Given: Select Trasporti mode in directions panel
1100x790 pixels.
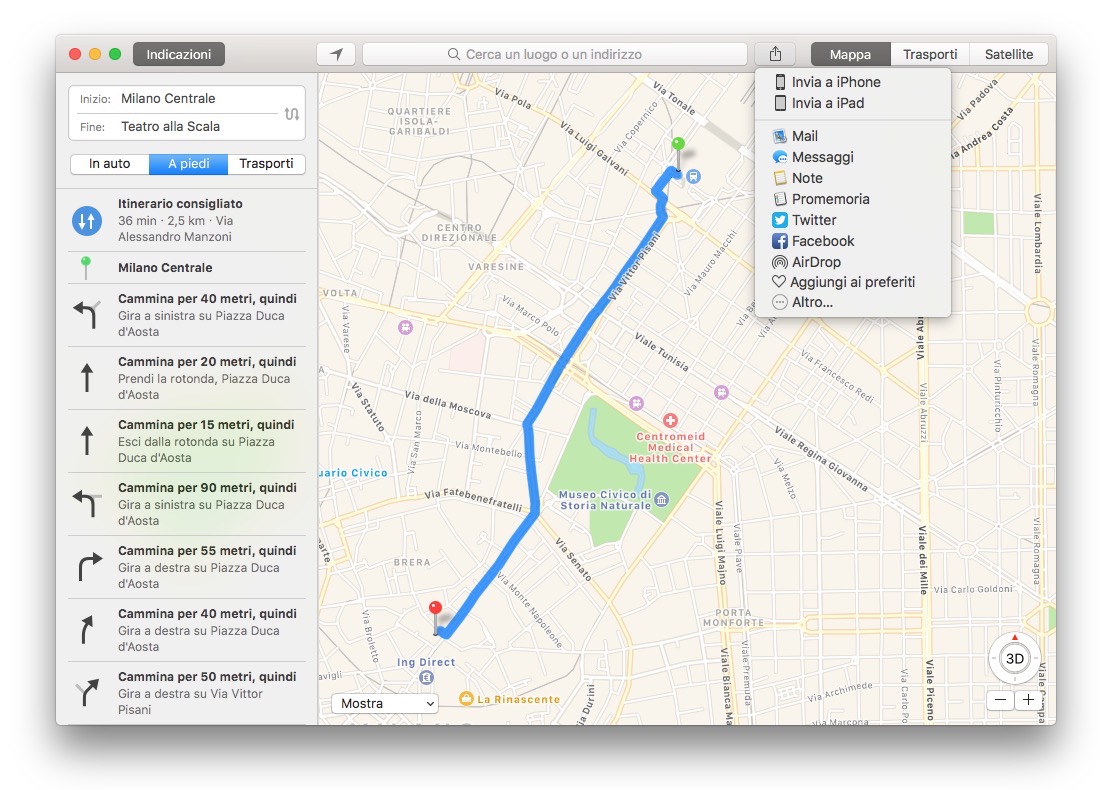Looking at the screenshot, I should point(267,163).
